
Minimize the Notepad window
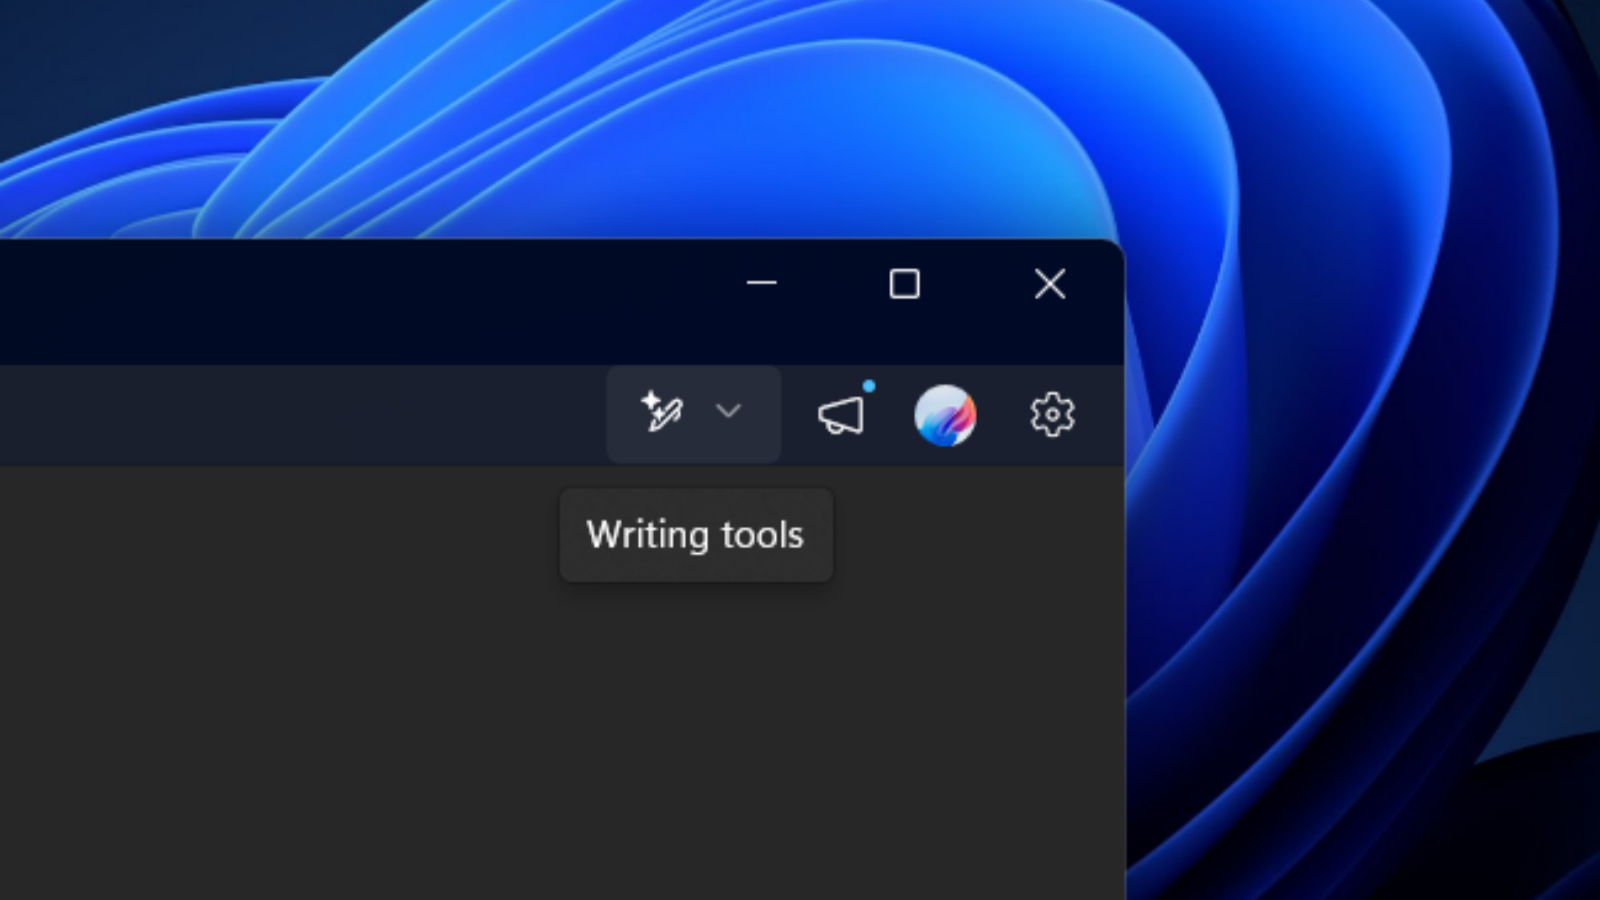(761, 284)
